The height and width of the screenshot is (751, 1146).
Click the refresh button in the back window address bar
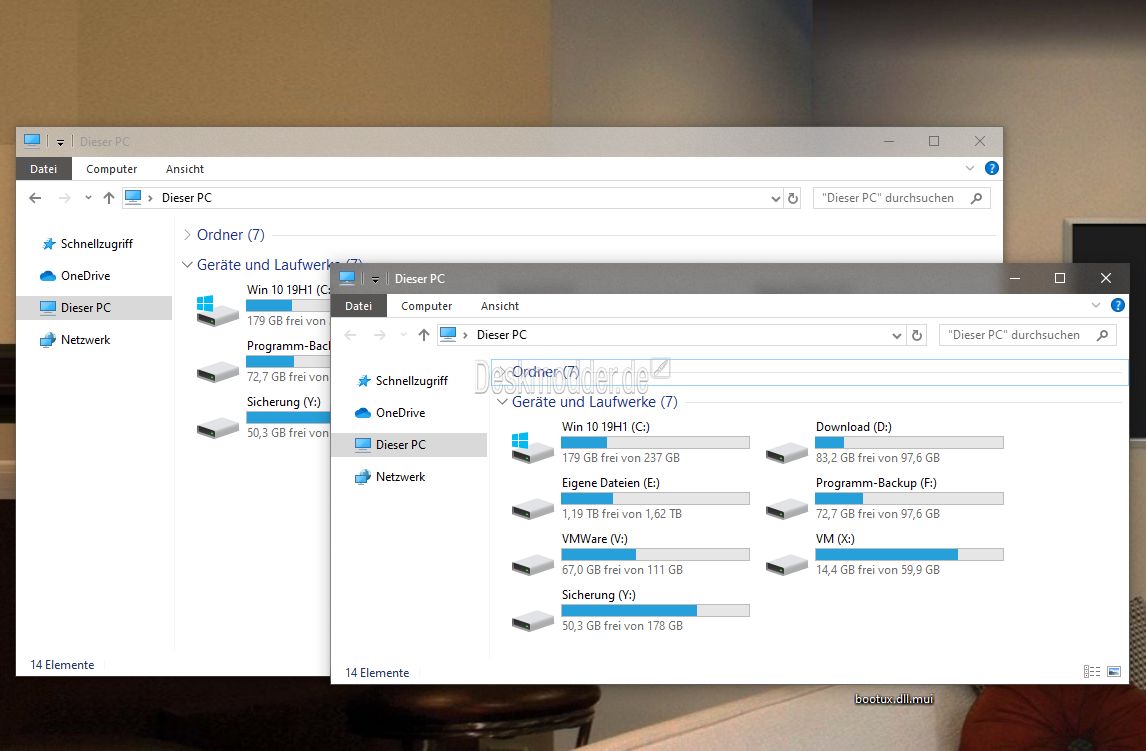793,198
